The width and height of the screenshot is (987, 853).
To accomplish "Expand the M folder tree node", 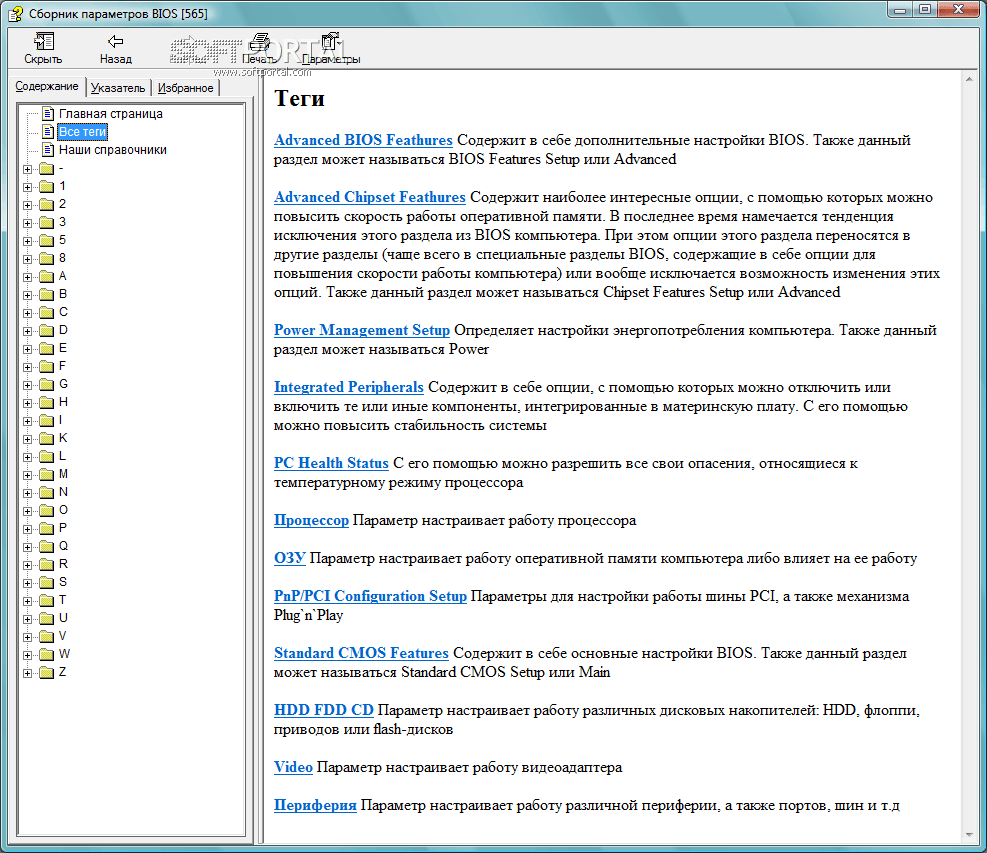I will (x=27, y=475).
